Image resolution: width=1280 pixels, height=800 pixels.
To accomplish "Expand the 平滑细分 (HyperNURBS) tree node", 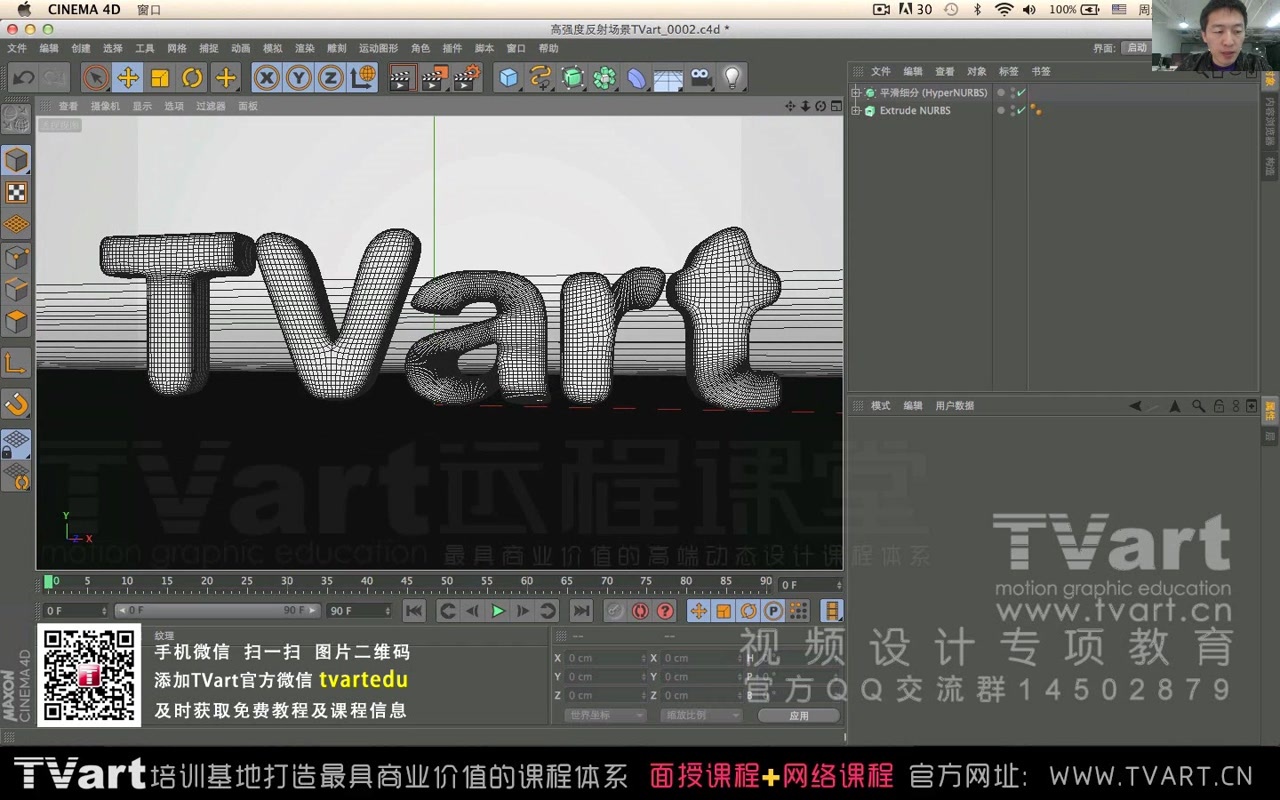I will pyautogui.click(x=856, y=93).
